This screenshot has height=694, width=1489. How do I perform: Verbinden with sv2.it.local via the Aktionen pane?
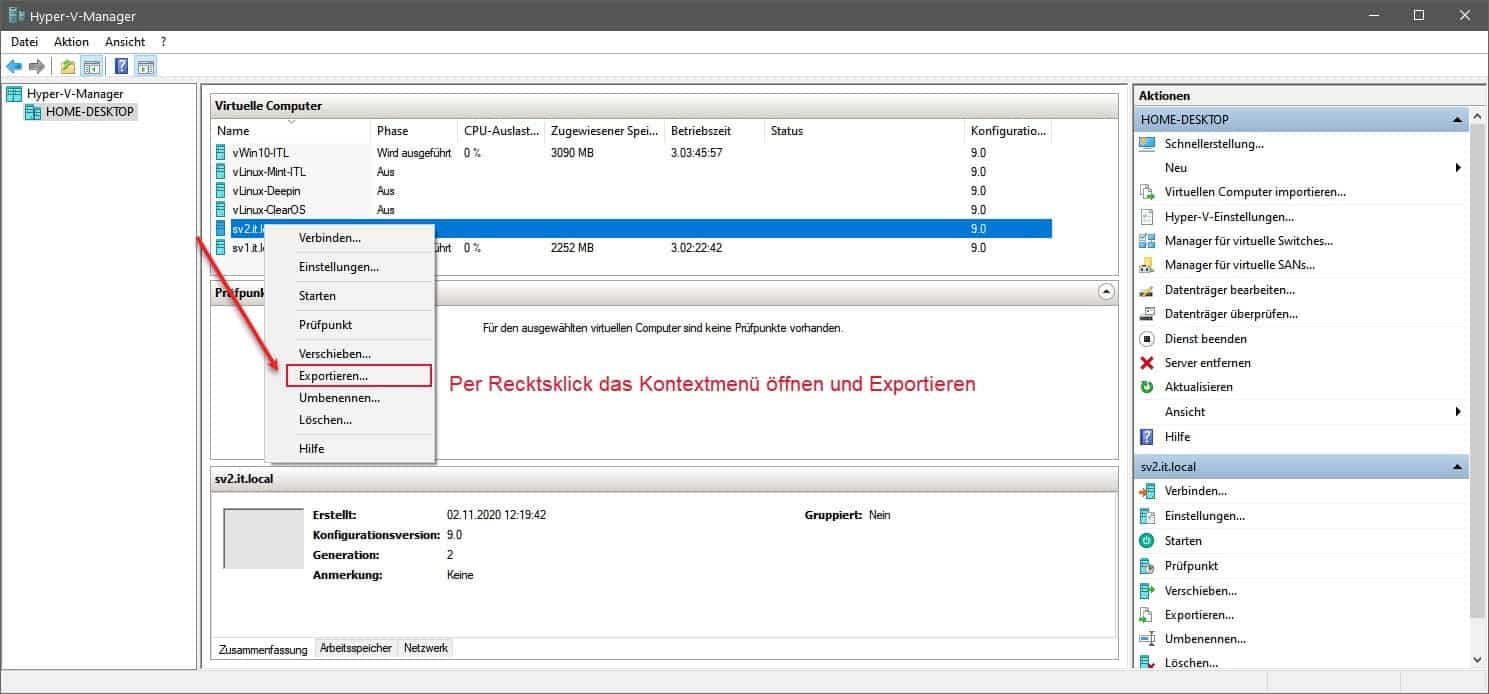click(x=1195, y=490)
